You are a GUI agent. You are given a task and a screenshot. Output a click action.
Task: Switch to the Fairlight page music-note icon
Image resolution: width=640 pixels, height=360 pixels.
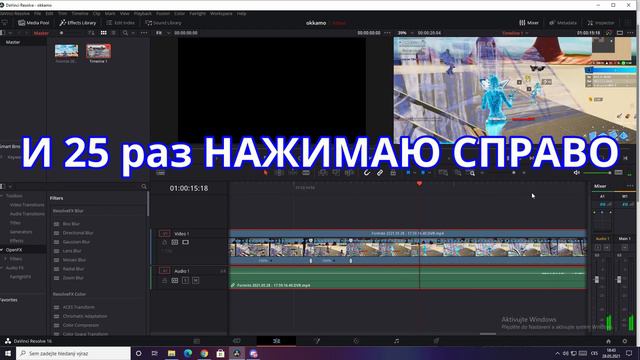click(396, 341)
